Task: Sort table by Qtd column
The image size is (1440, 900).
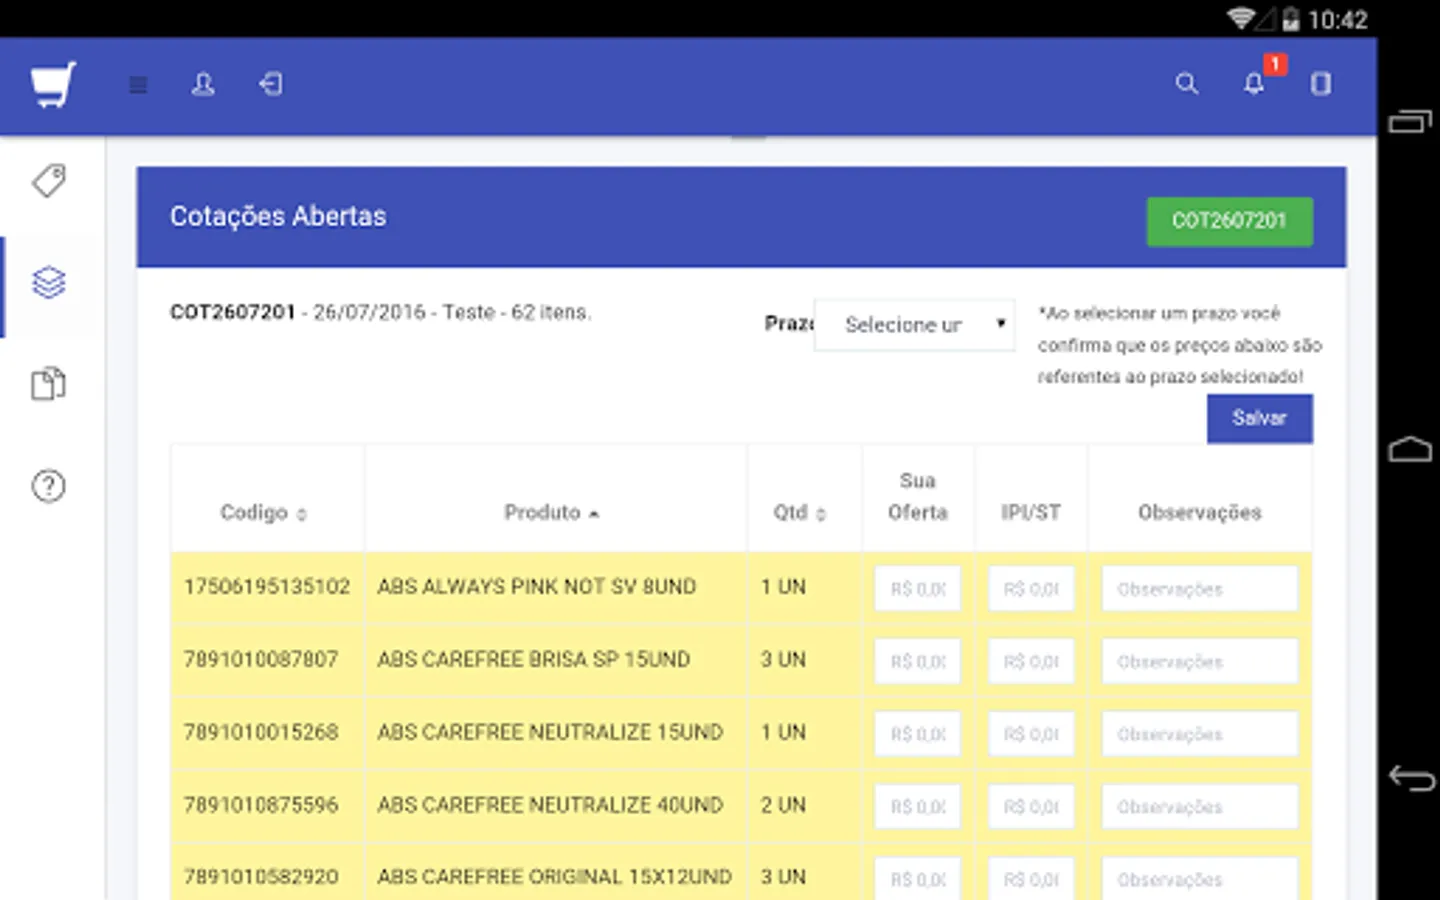Action: 800,513
